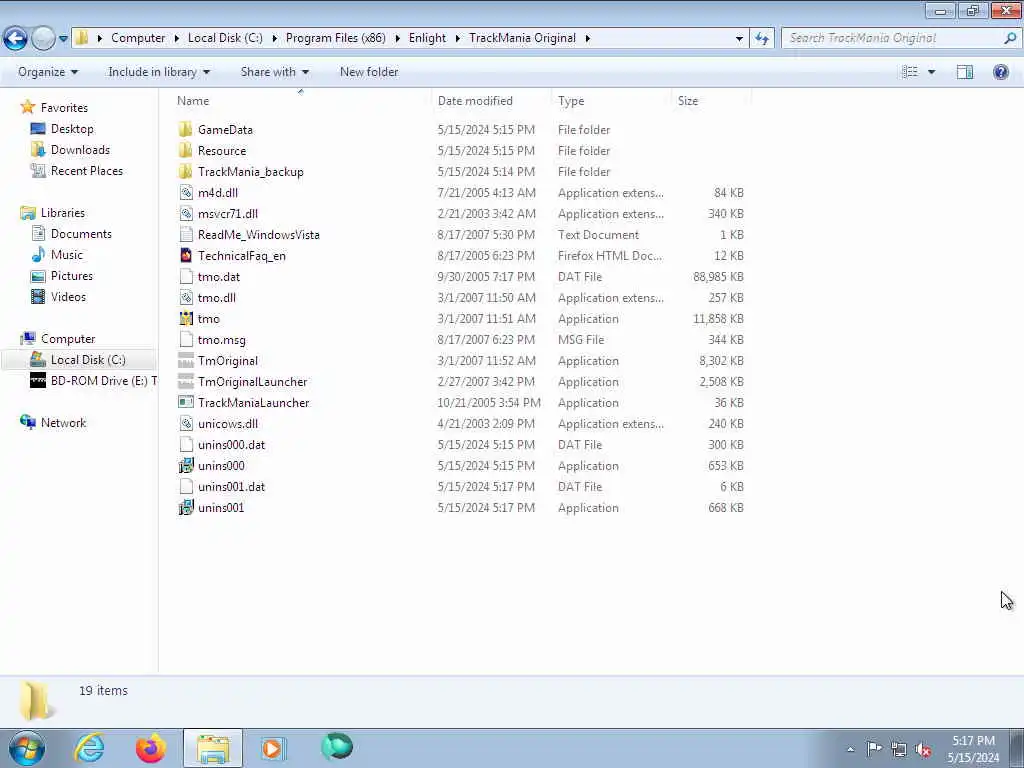
Task: Select the tmo.dll file icon
Action: 185,298
